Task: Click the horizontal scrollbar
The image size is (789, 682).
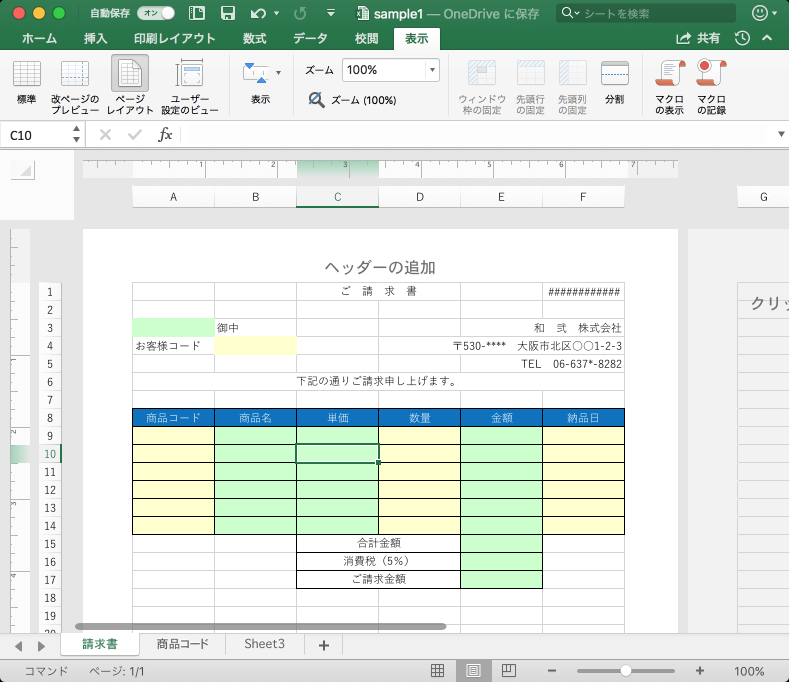Action: click(261, 627)
